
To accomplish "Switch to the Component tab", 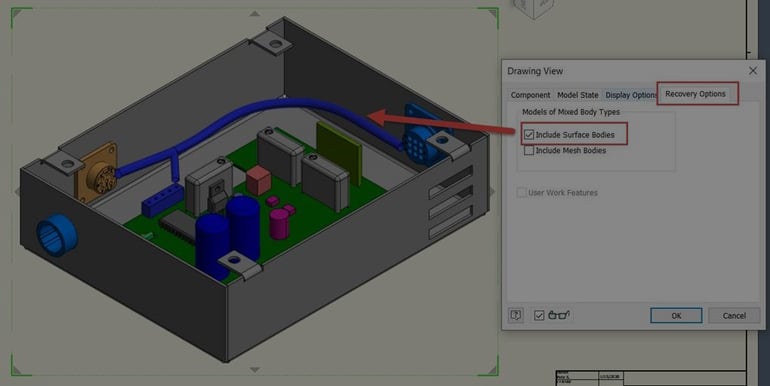I will [530, 95].
